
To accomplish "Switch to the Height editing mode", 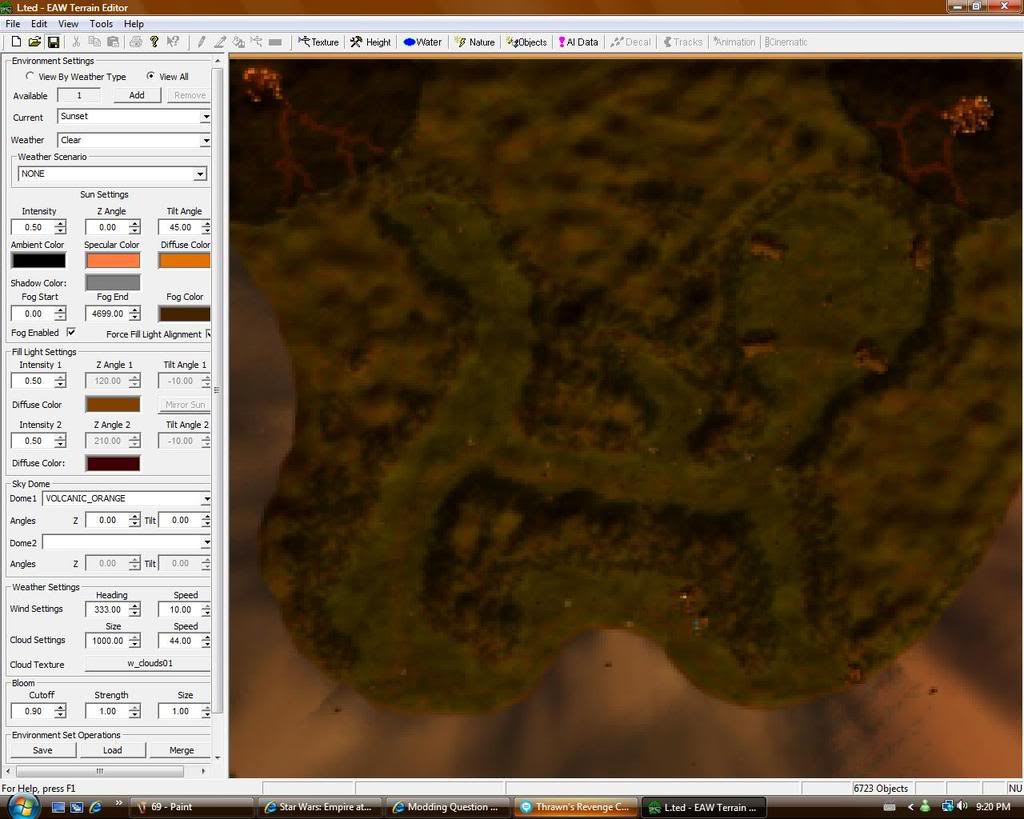I will tap(370, 42).
